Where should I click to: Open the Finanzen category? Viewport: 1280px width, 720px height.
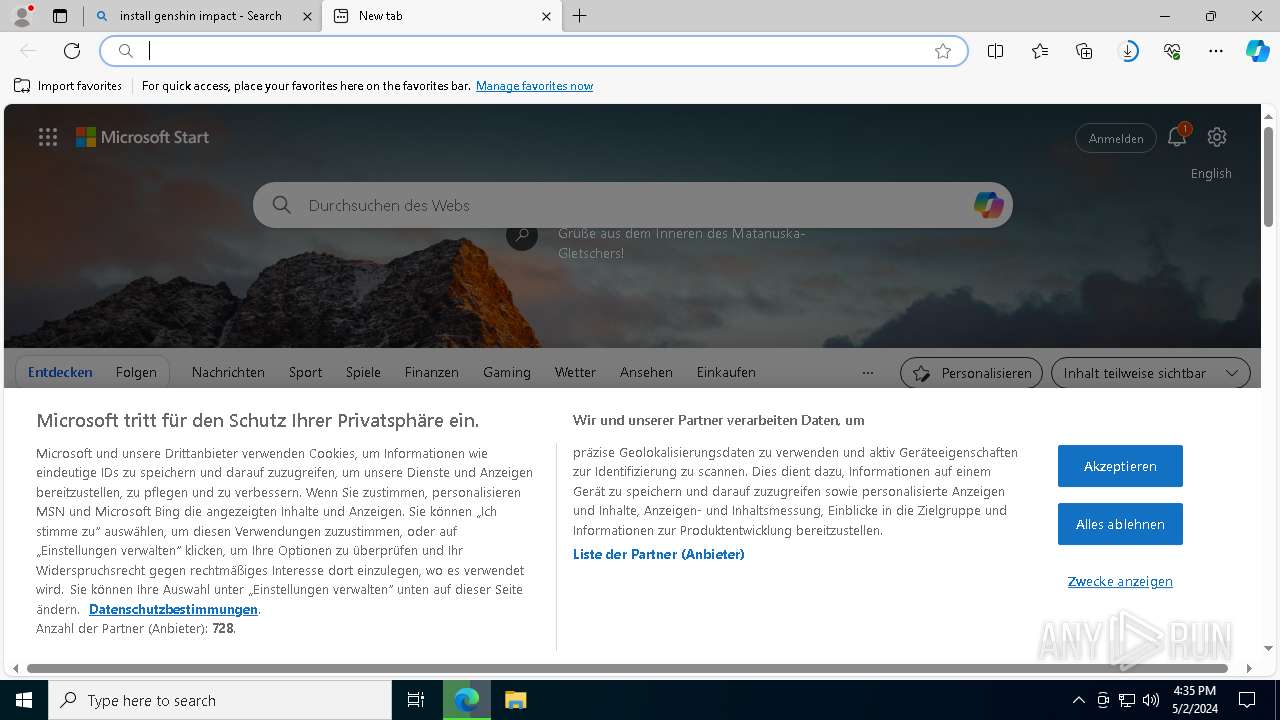point(432,372)
